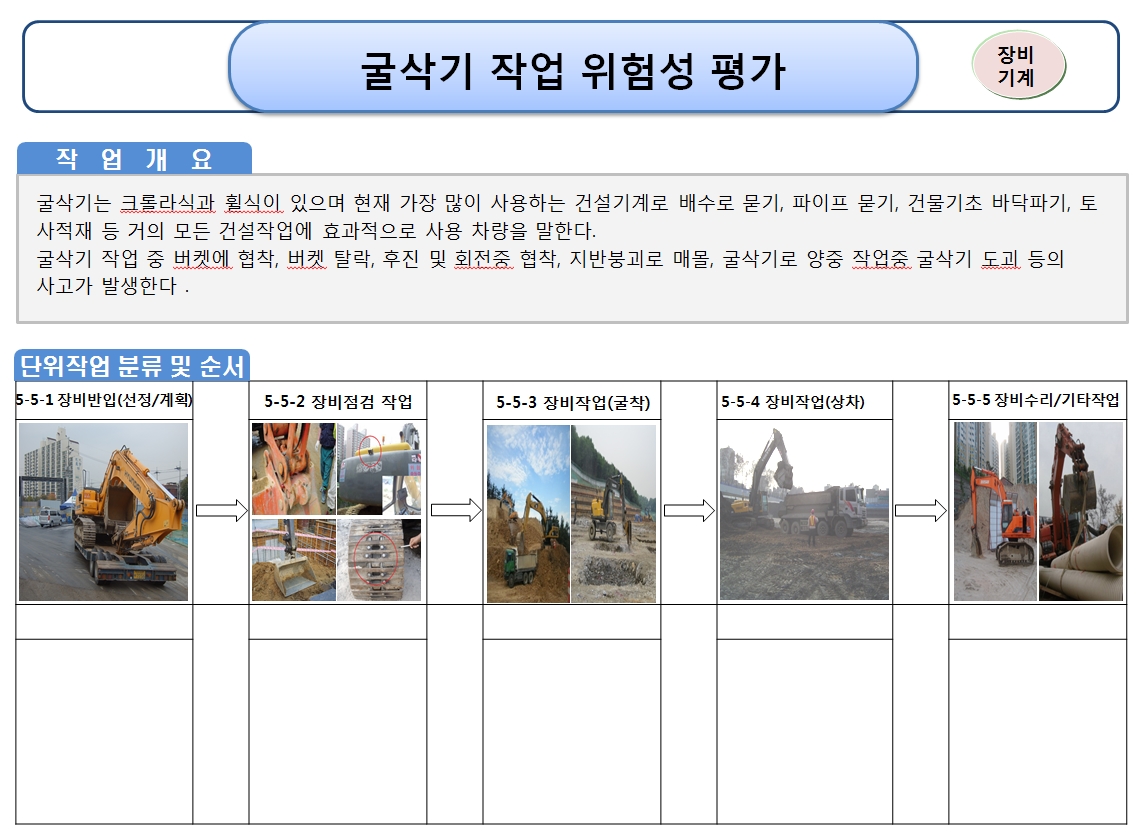Click the line starting 굴삭기 작업 중 버켓에 협착
The width and height of the screenshot is (1141, 840).
tap(551, 258)
